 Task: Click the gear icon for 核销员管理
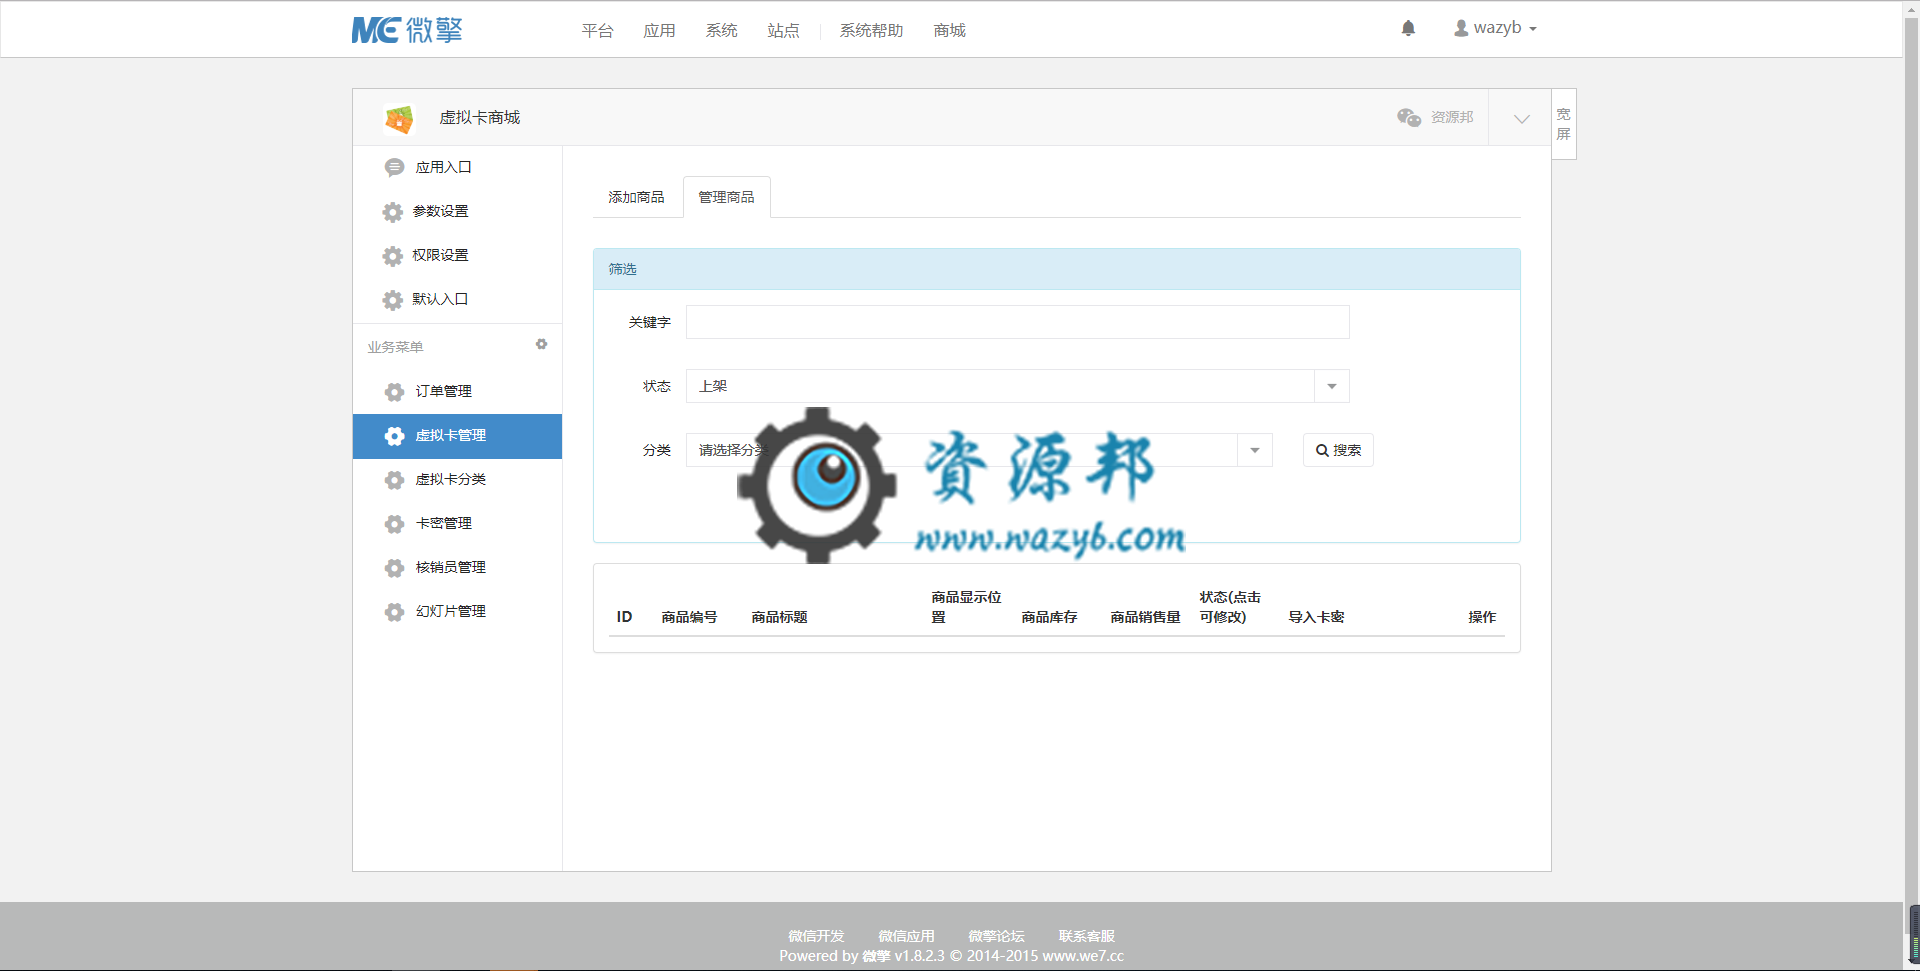pos(394,568)
